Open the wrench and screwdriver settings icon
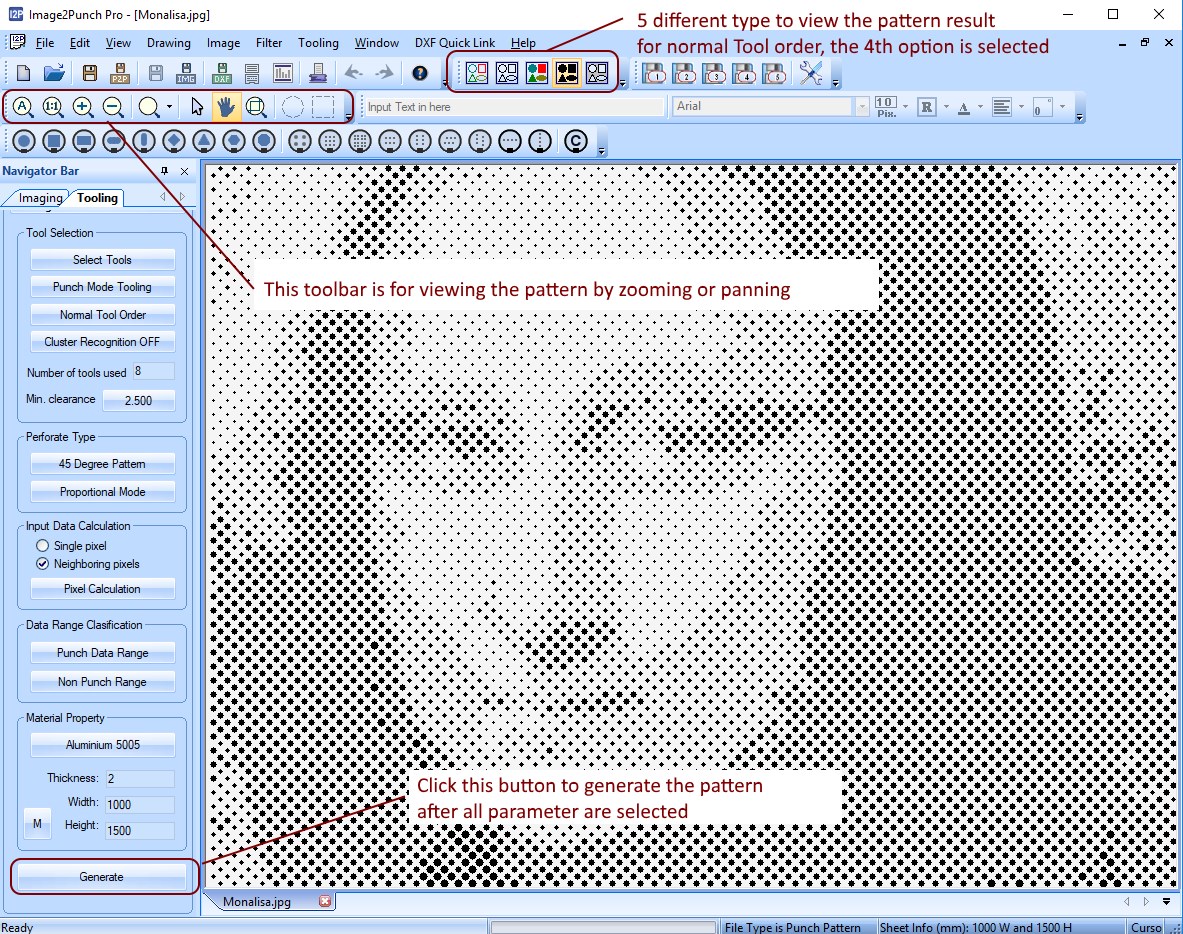1183x934 pixels. click(810, 73)
